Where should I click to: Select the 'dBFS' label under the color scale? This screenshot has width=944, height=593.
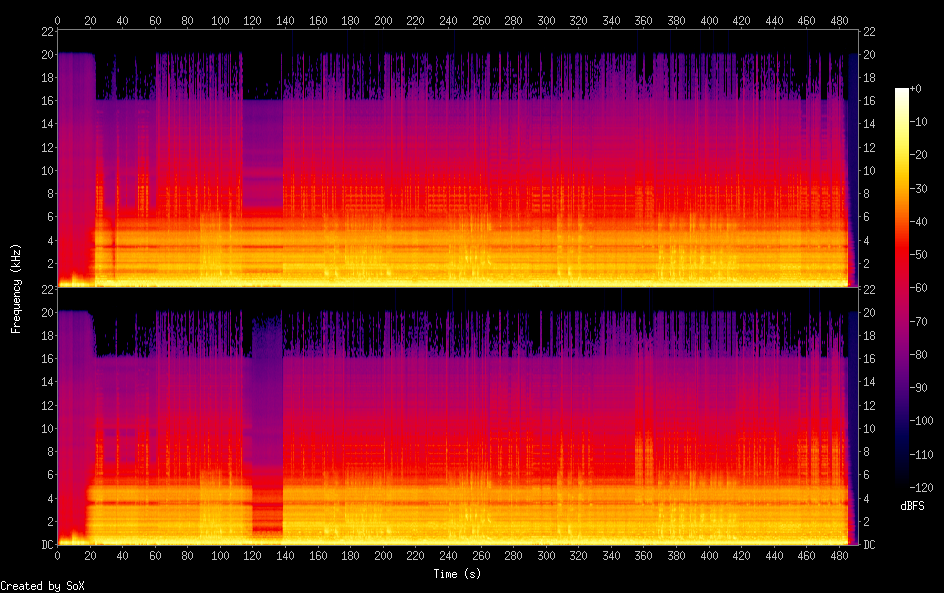912,506
